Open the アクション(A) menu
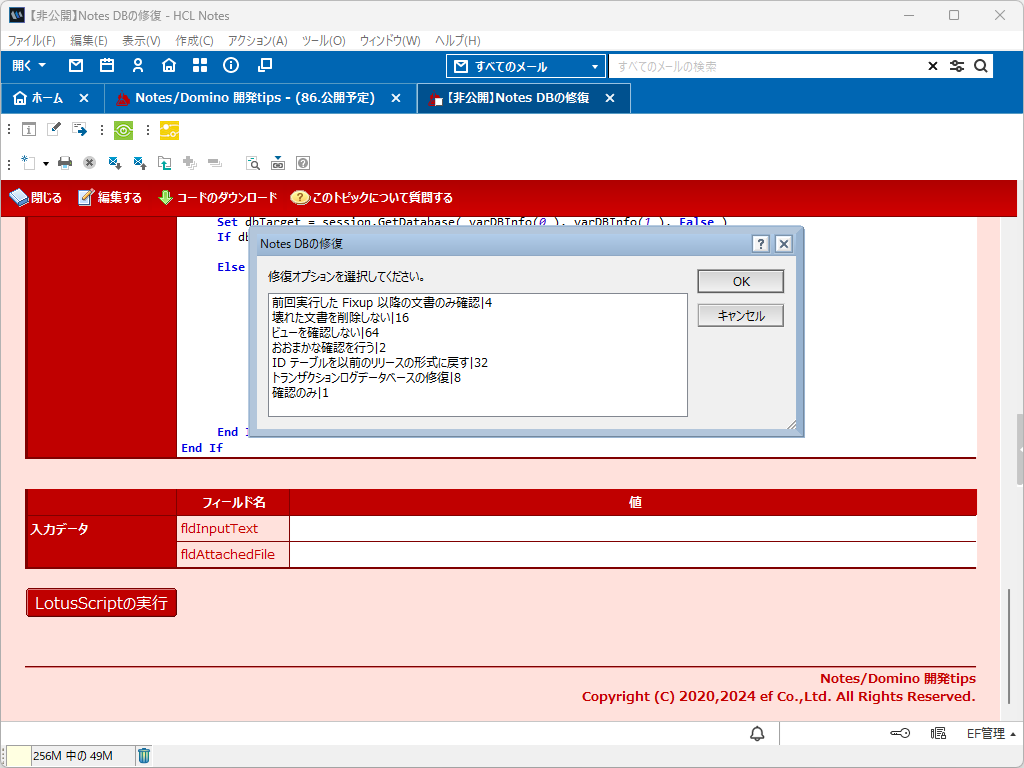 coord(257,41)
